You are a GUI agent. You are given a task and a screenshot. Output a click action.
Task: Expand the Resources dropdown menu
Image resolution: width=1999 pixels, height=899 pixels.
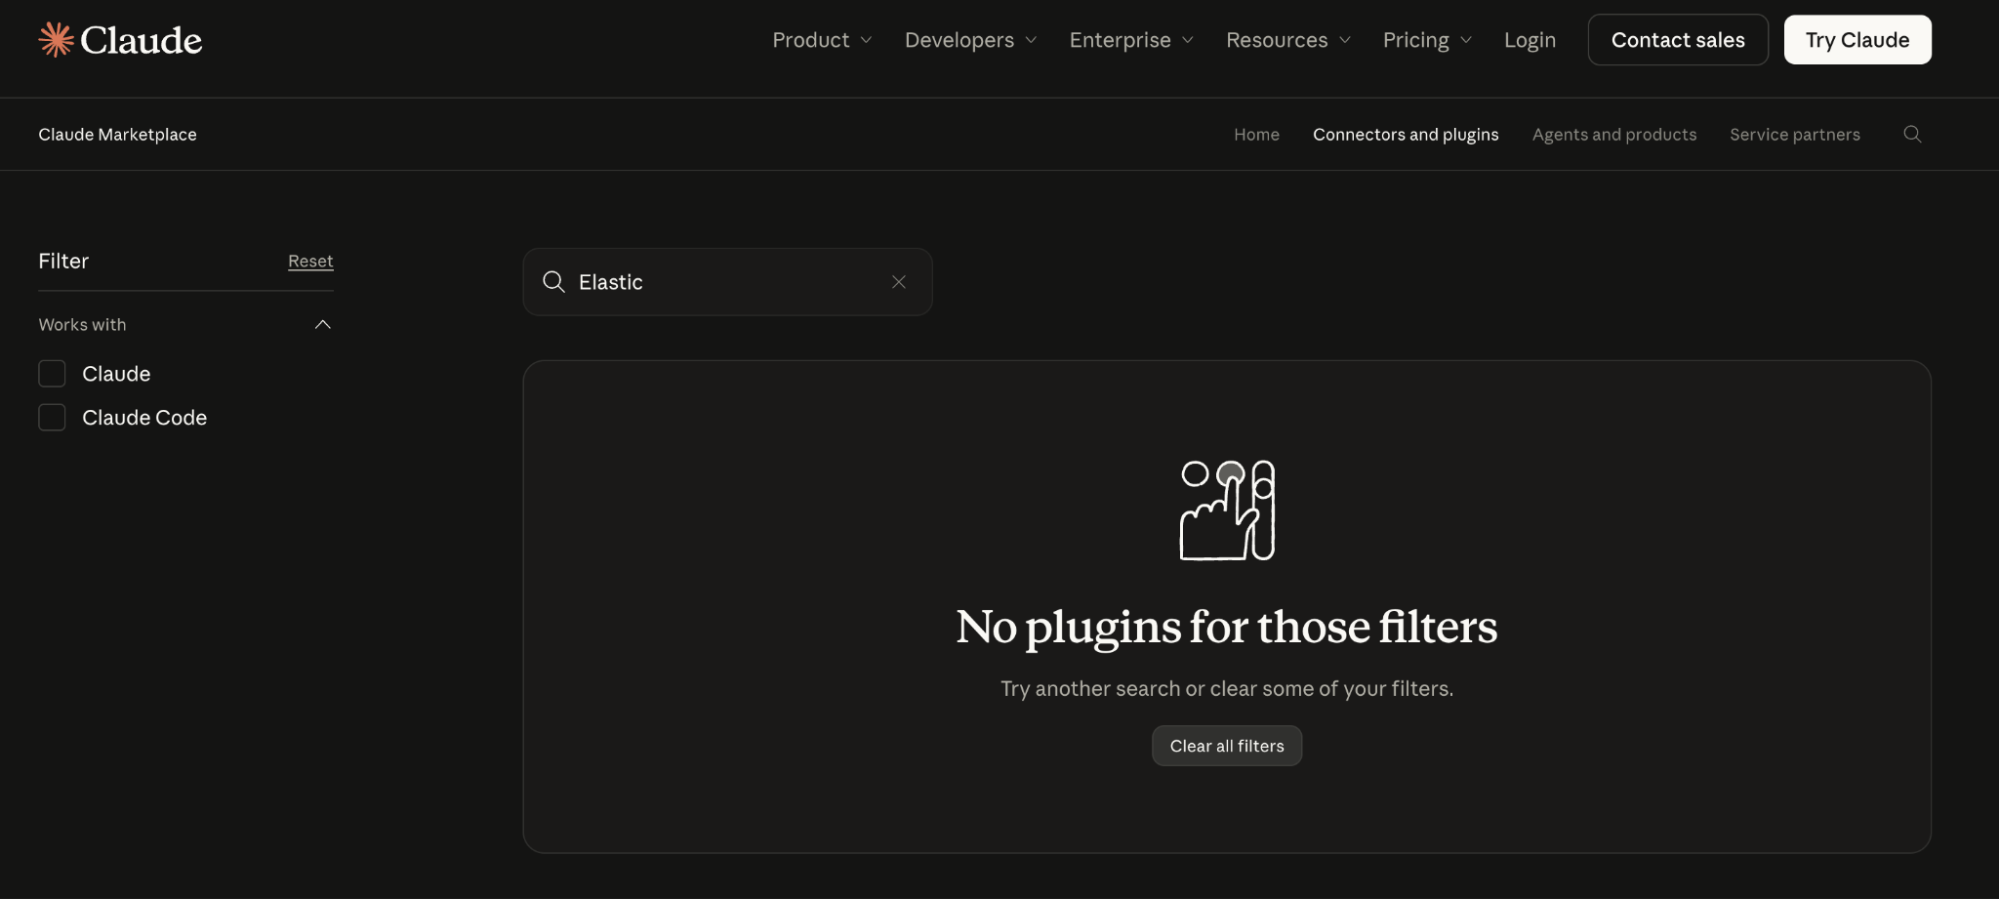click(1288, 40)
